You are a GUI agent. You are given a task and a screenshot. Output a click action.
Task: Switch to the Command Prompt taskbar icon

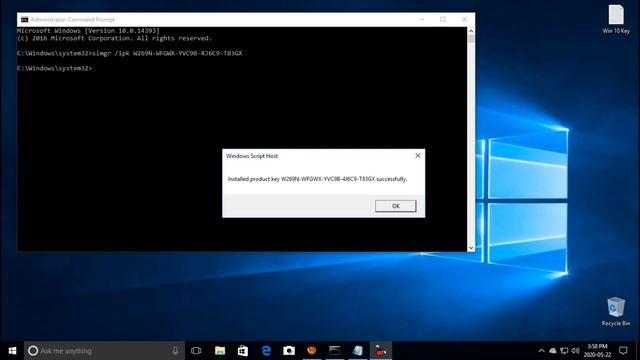coord(335,351)
